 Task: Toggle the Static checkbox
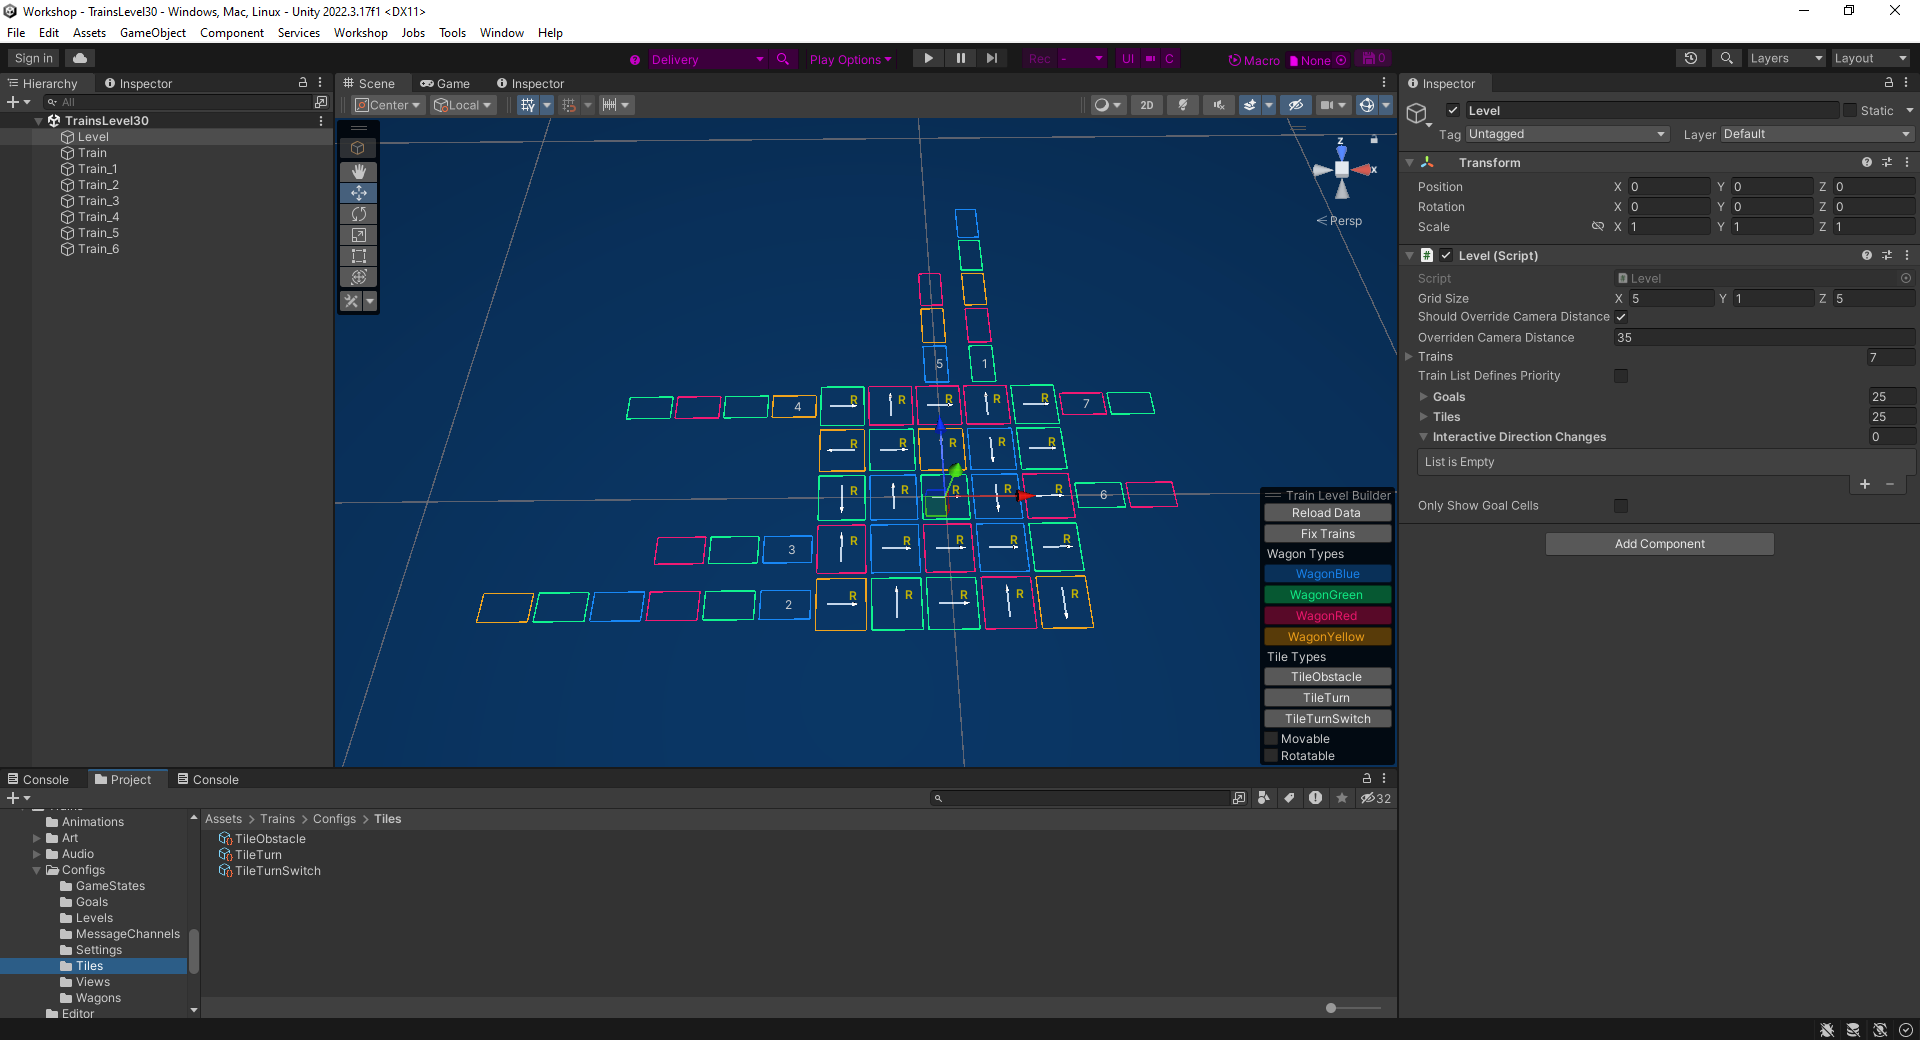[x=1850, y=110]
